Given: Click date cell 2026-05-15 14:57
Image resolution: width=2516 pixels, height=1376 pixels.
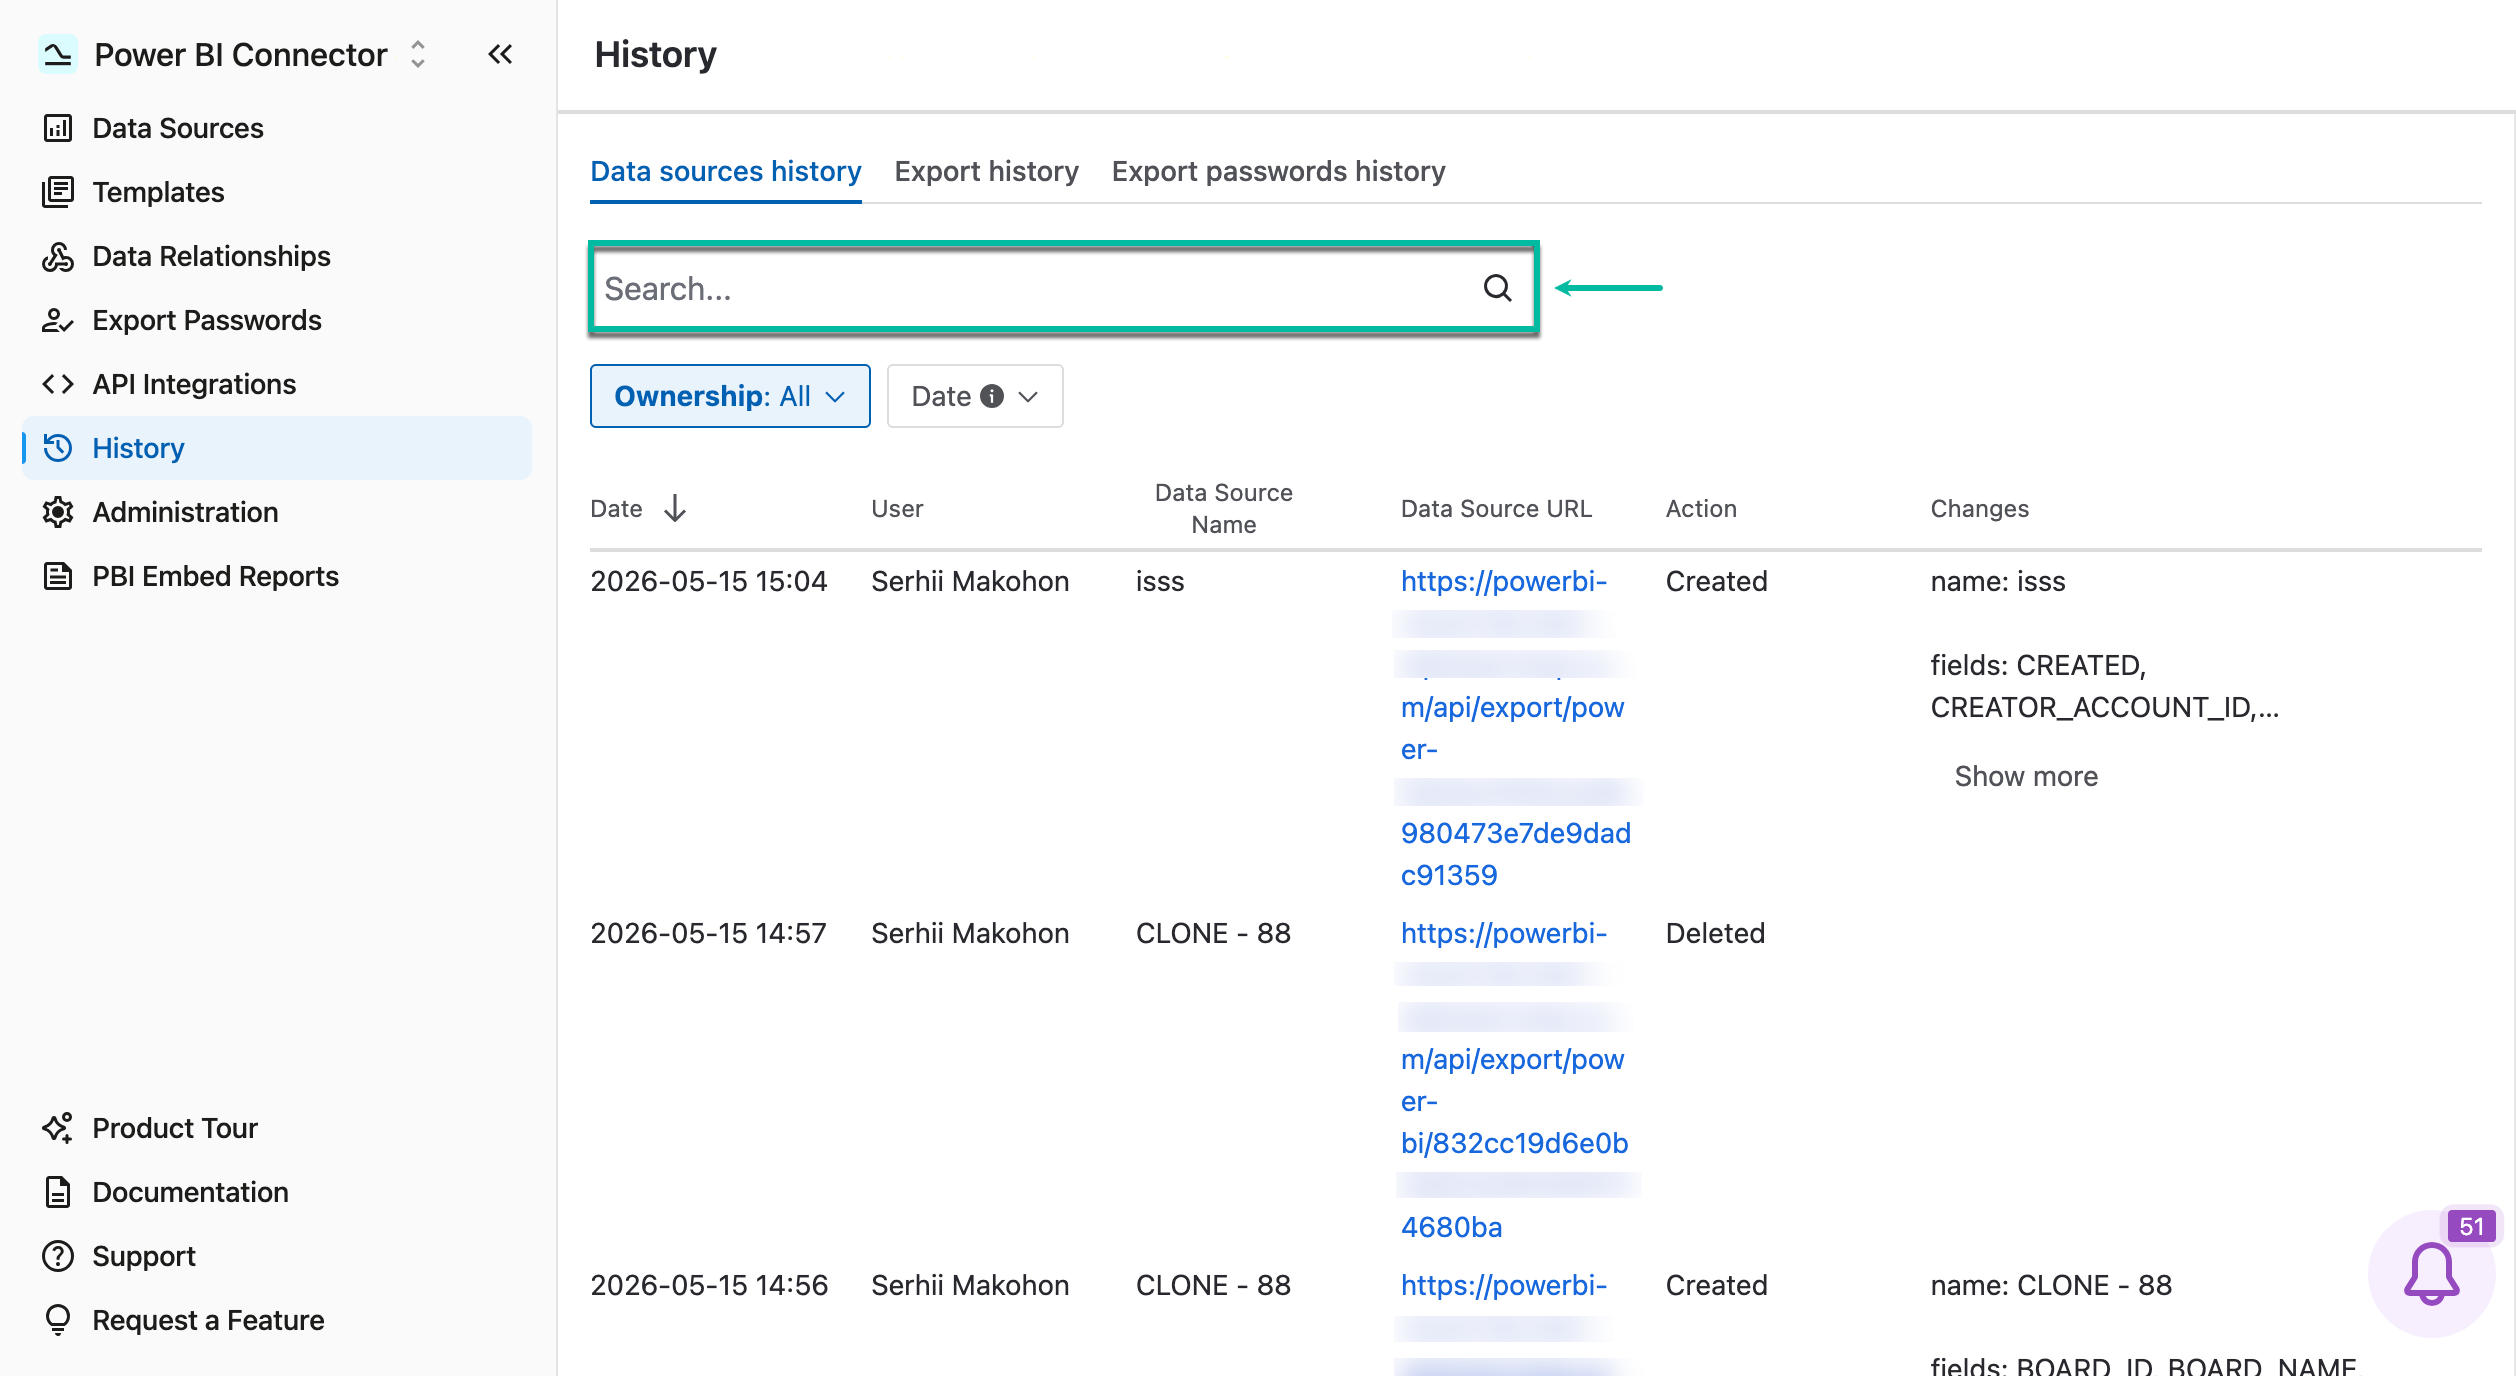Looking at the screenshot, I should [708, 933].
